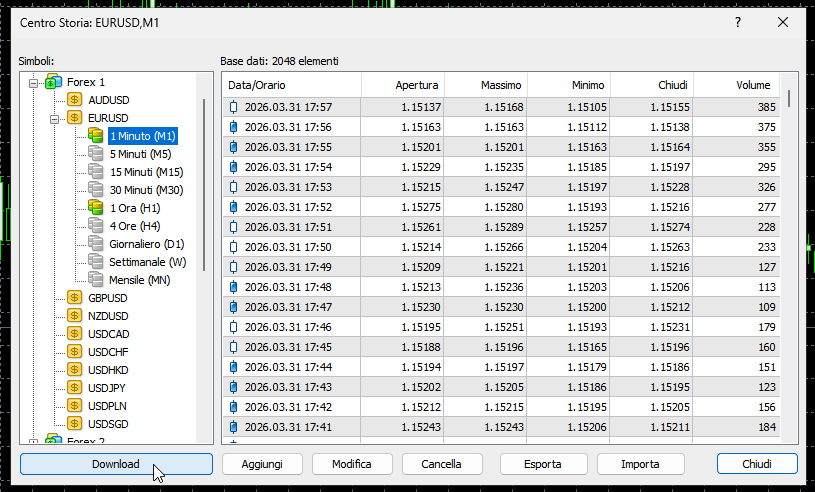Select the row dated 2026.03.31 17:55
Viewport: 815px width, 492px height.
[x=502, y=147]
